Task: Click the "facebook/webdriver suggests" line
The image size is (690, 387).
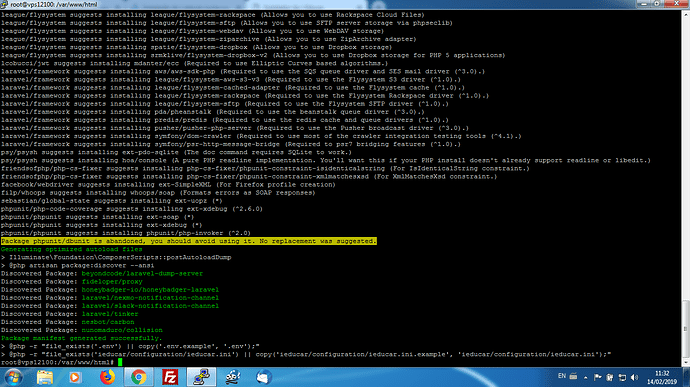Action: click(x=168, y=184)
